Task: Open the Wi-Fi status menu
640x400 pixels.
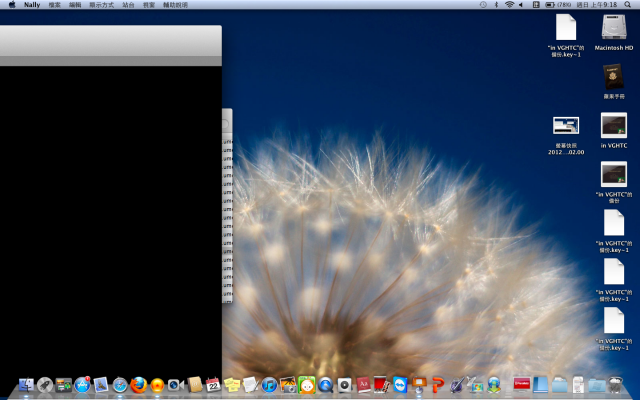Action: coord(509,4)
